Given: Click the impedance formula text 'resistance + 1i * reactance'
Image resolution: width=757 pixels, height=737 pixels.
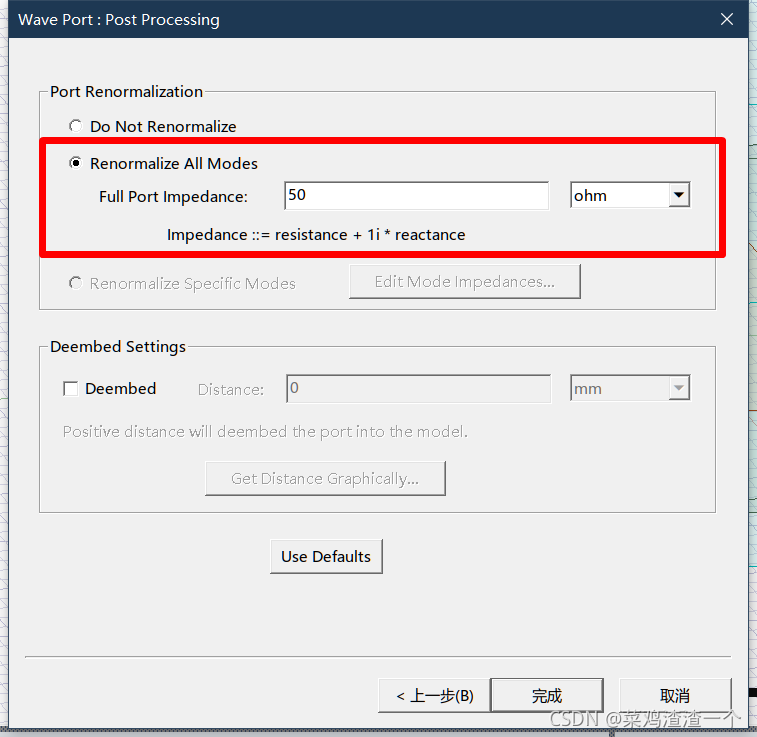Looking at the screenshot, I should [x=370, y=235].
